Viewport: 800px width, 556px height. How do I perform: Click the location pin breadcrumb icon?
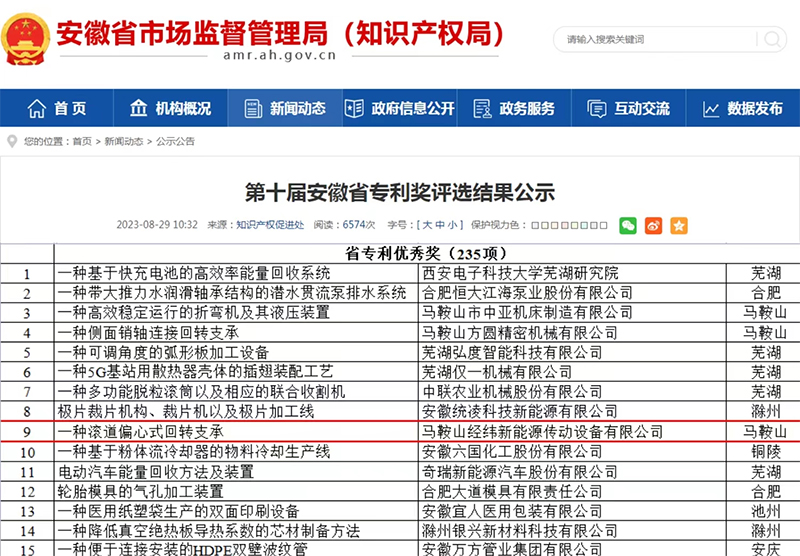(12, 142)
